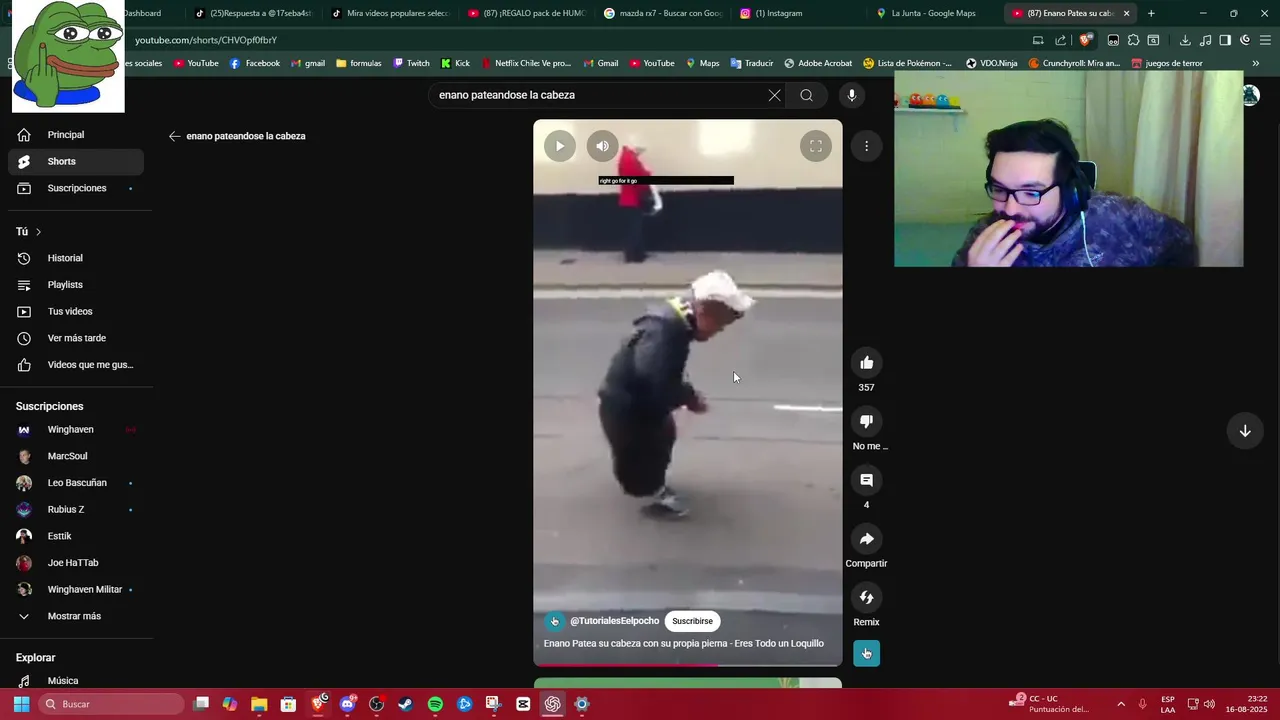The image size is (1280, 720).
Task: Open Tus videos
Action: (76, 312)
